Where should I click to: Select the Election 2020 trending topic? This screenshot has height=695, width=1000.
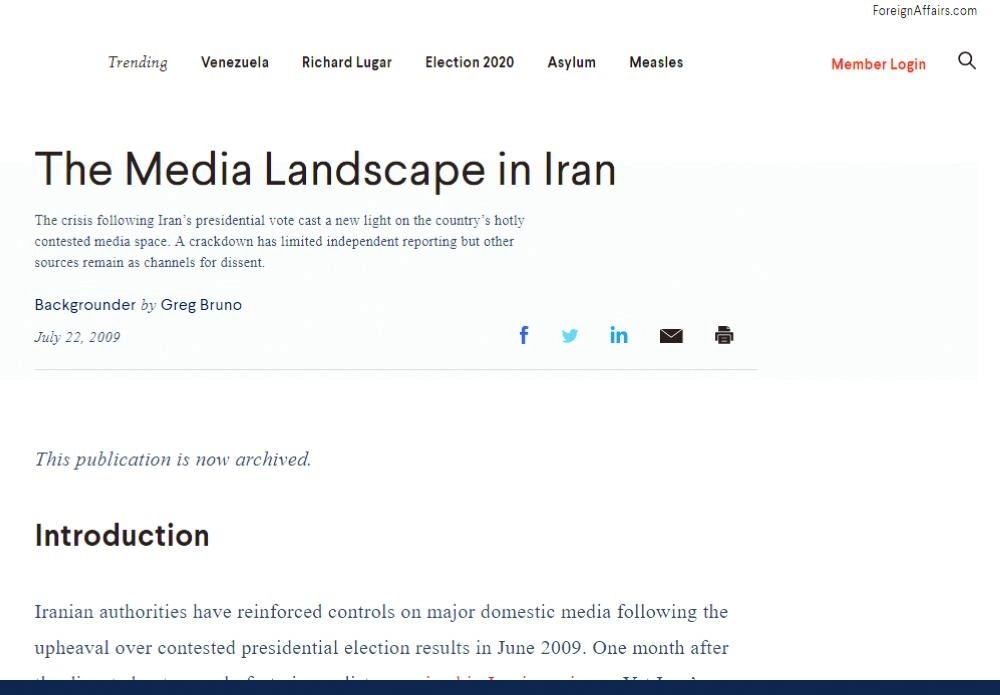coord(469,62)
